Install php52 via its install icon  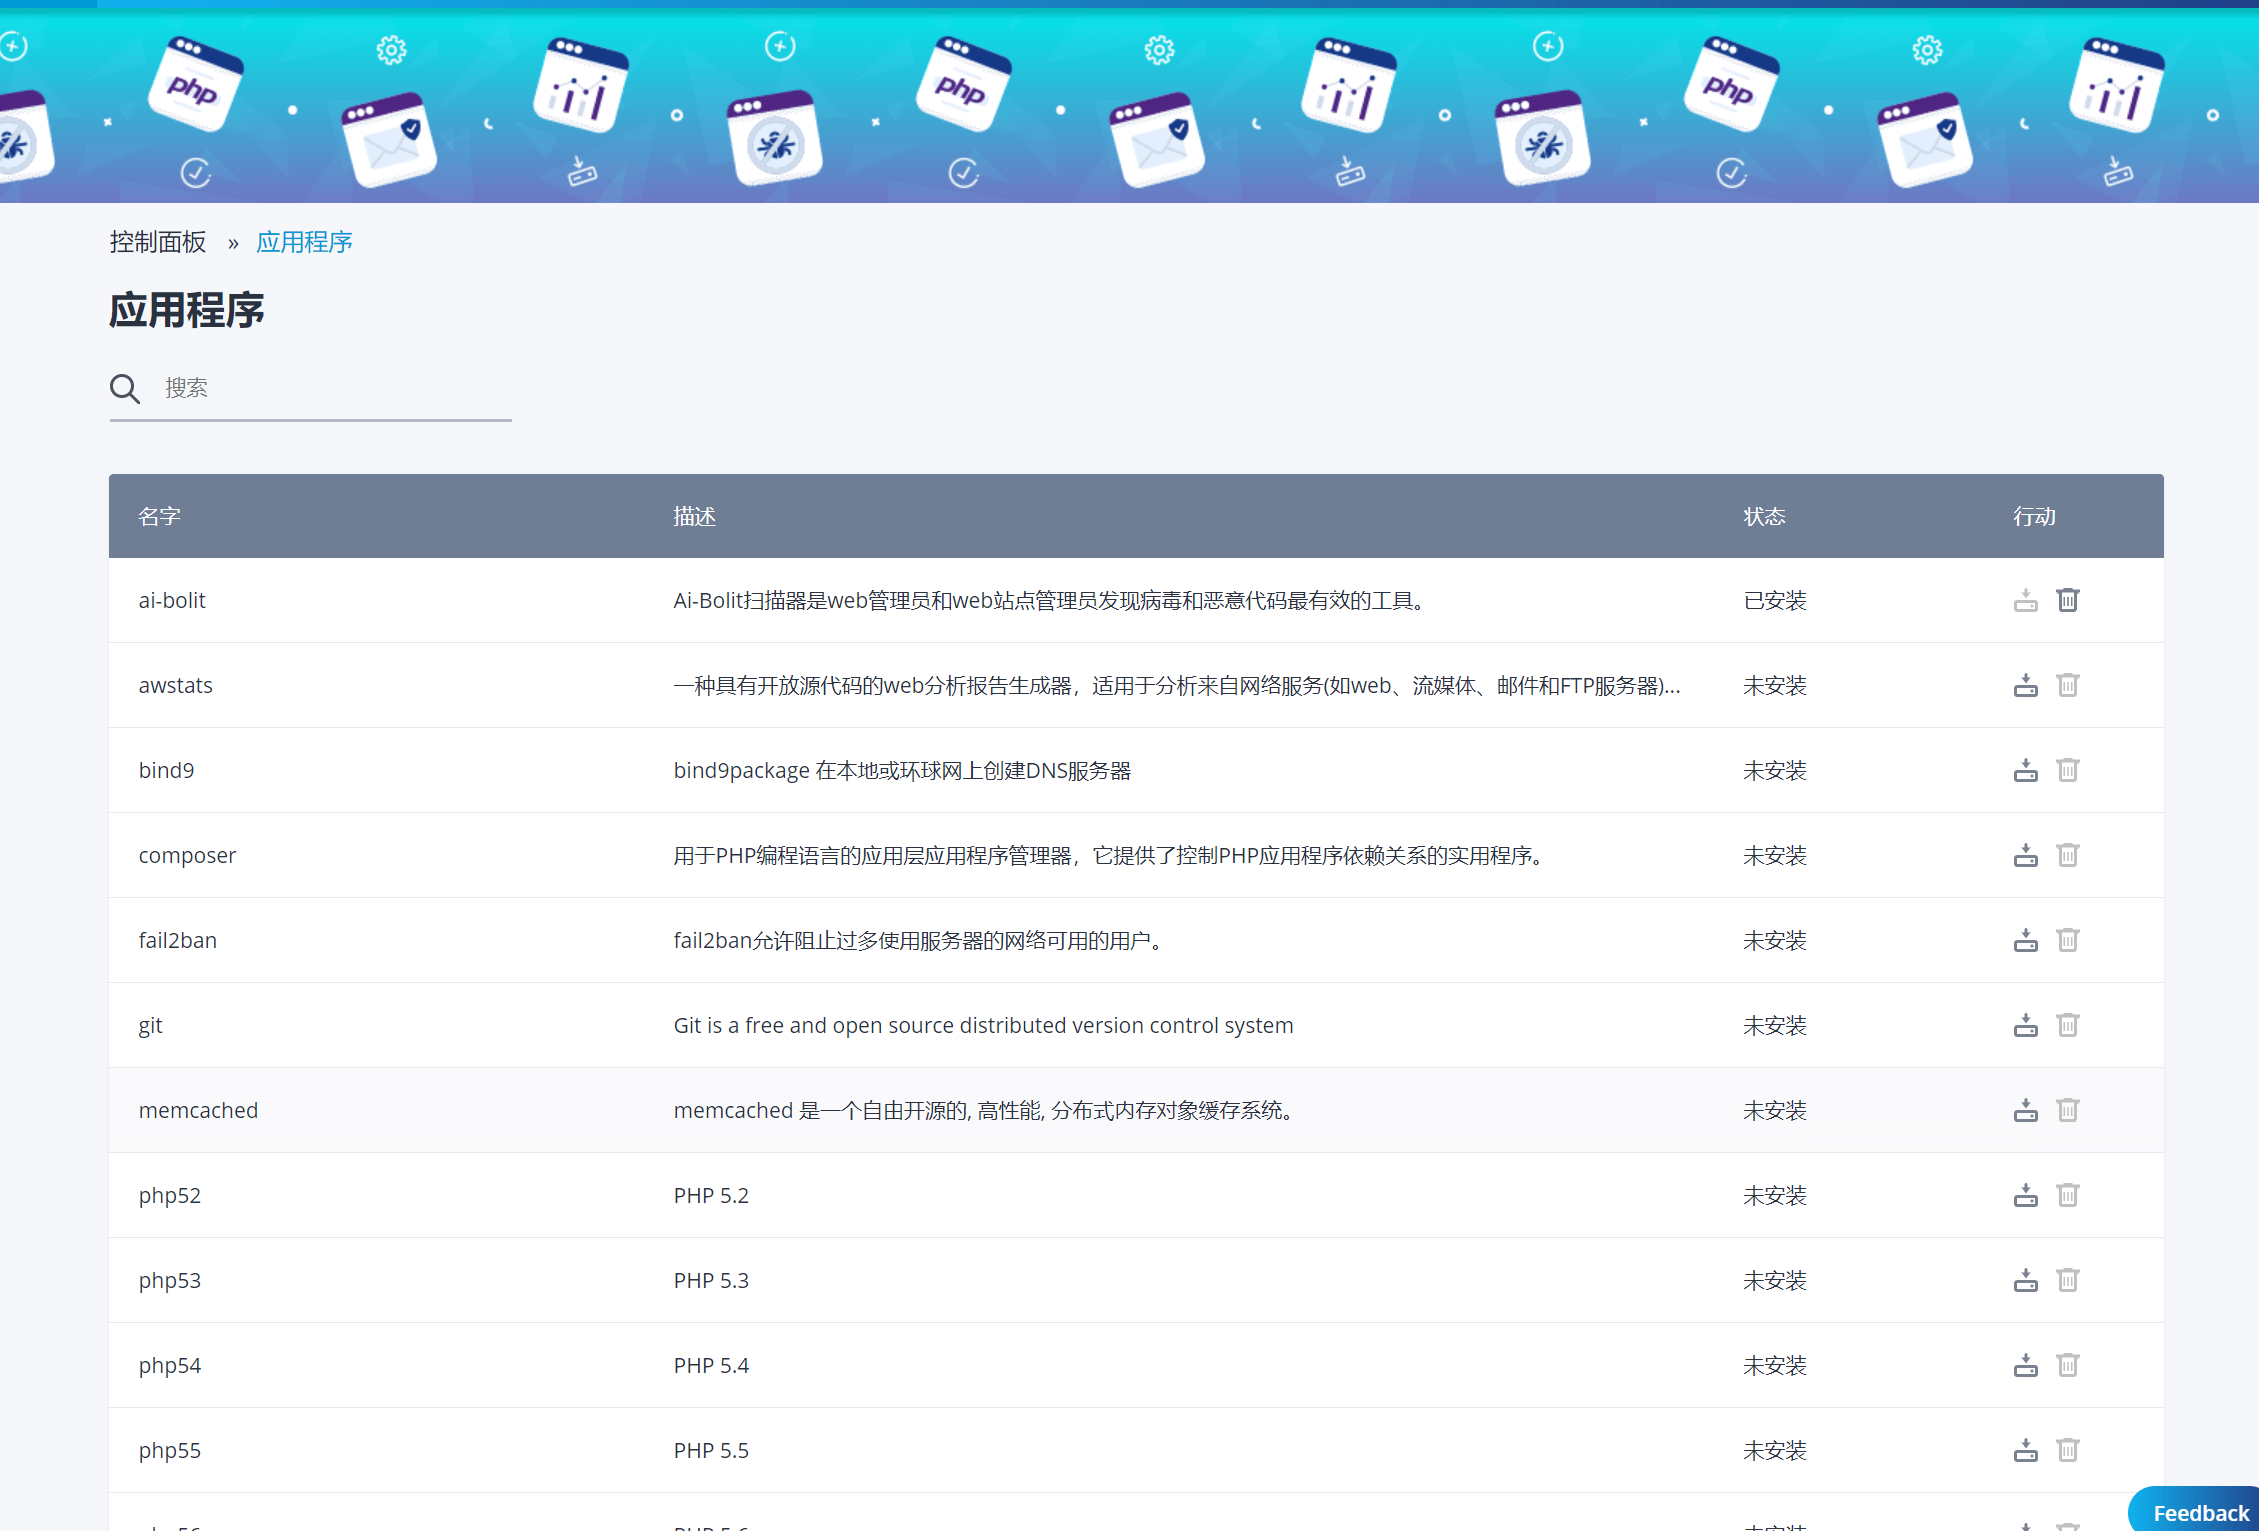pyautogui.click(x=2025, y=1195)
